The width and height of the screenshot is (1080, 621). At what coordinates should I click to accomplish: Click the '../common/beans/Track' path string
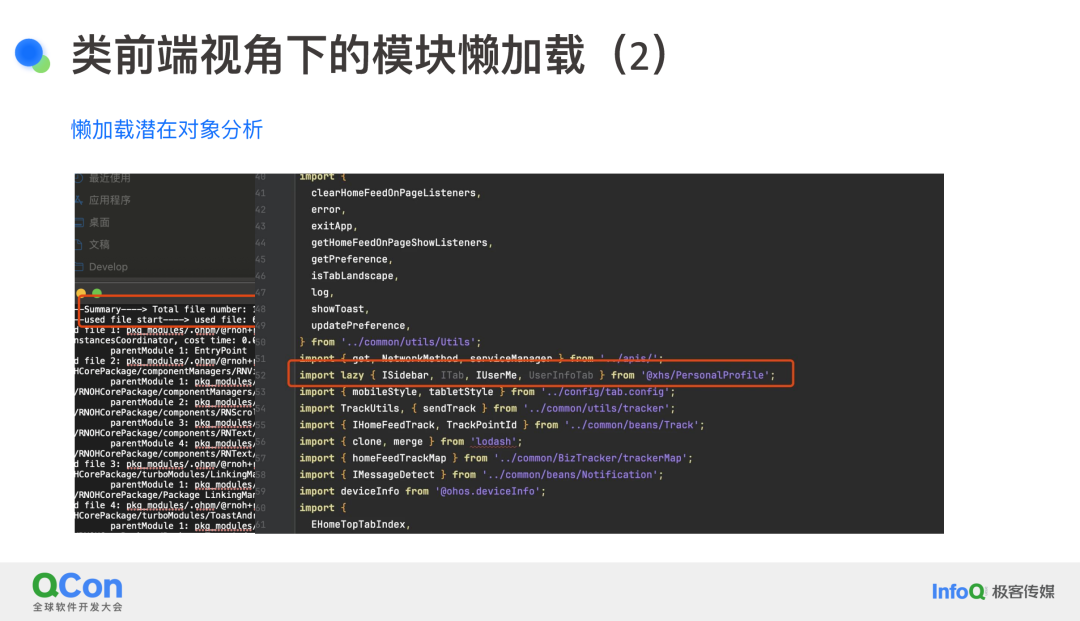[x=631, y=425]
